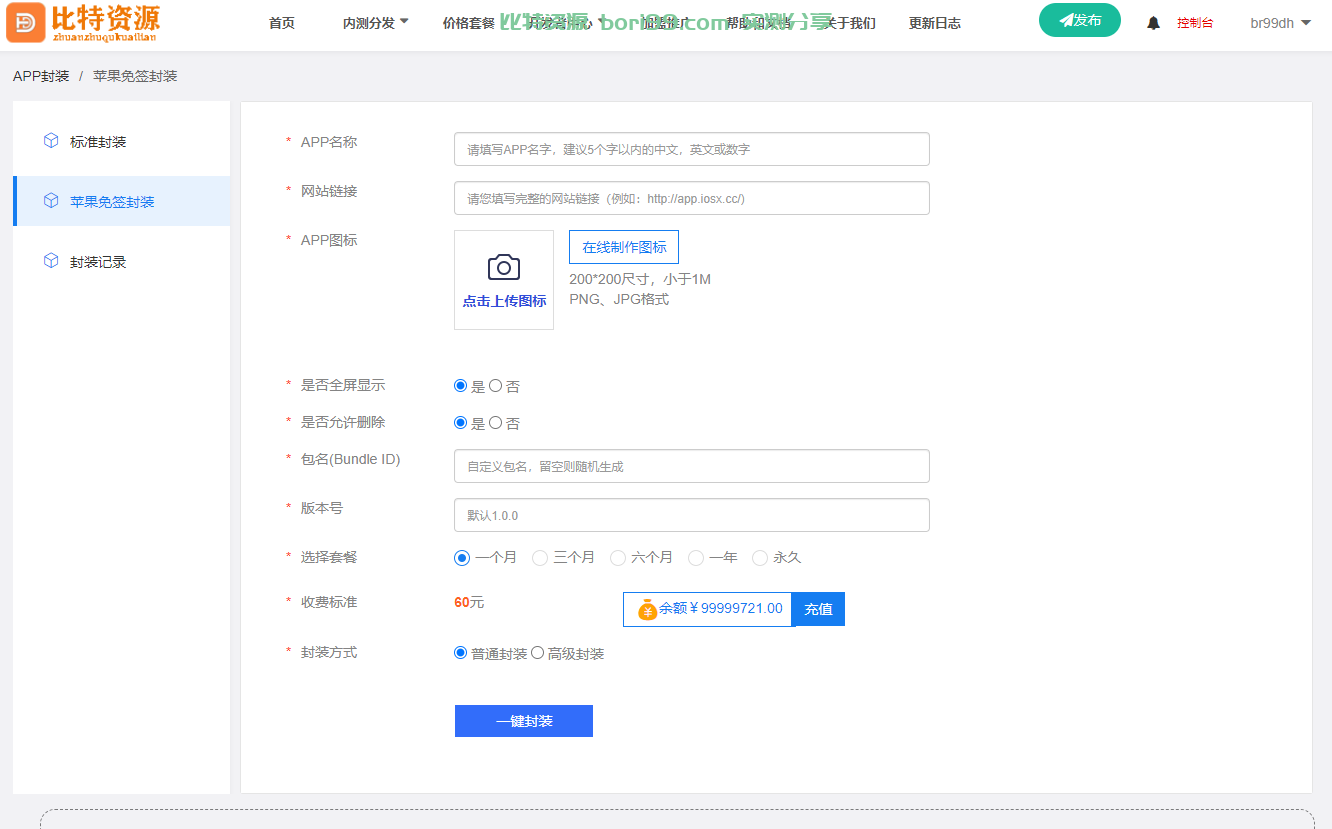Choose the 一个月 package option
This screenshot has height=829, width=1332.
coord(462,558)
